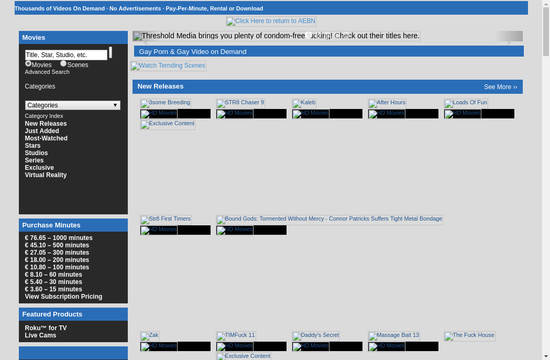
Task: Open the Massage Bait 13 thumbnail
Action: [394, 335]
